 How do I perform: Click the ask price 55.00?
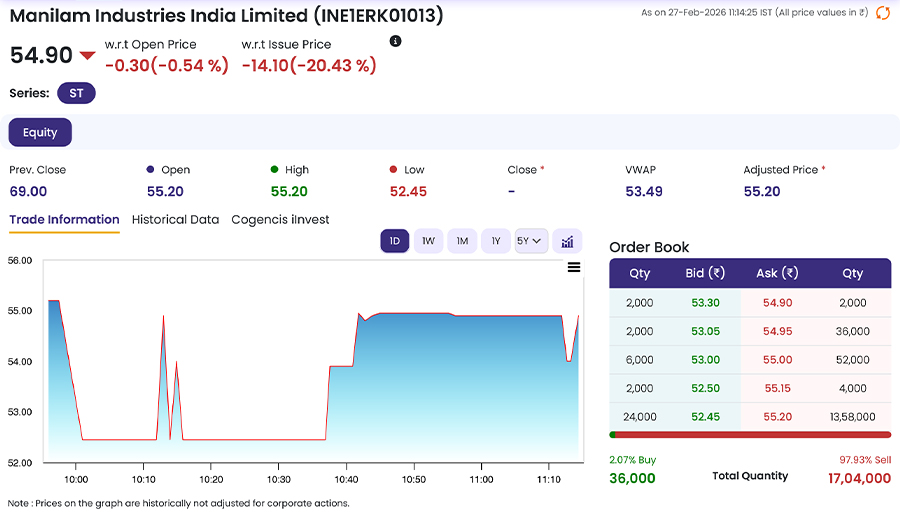pos(778,360)
